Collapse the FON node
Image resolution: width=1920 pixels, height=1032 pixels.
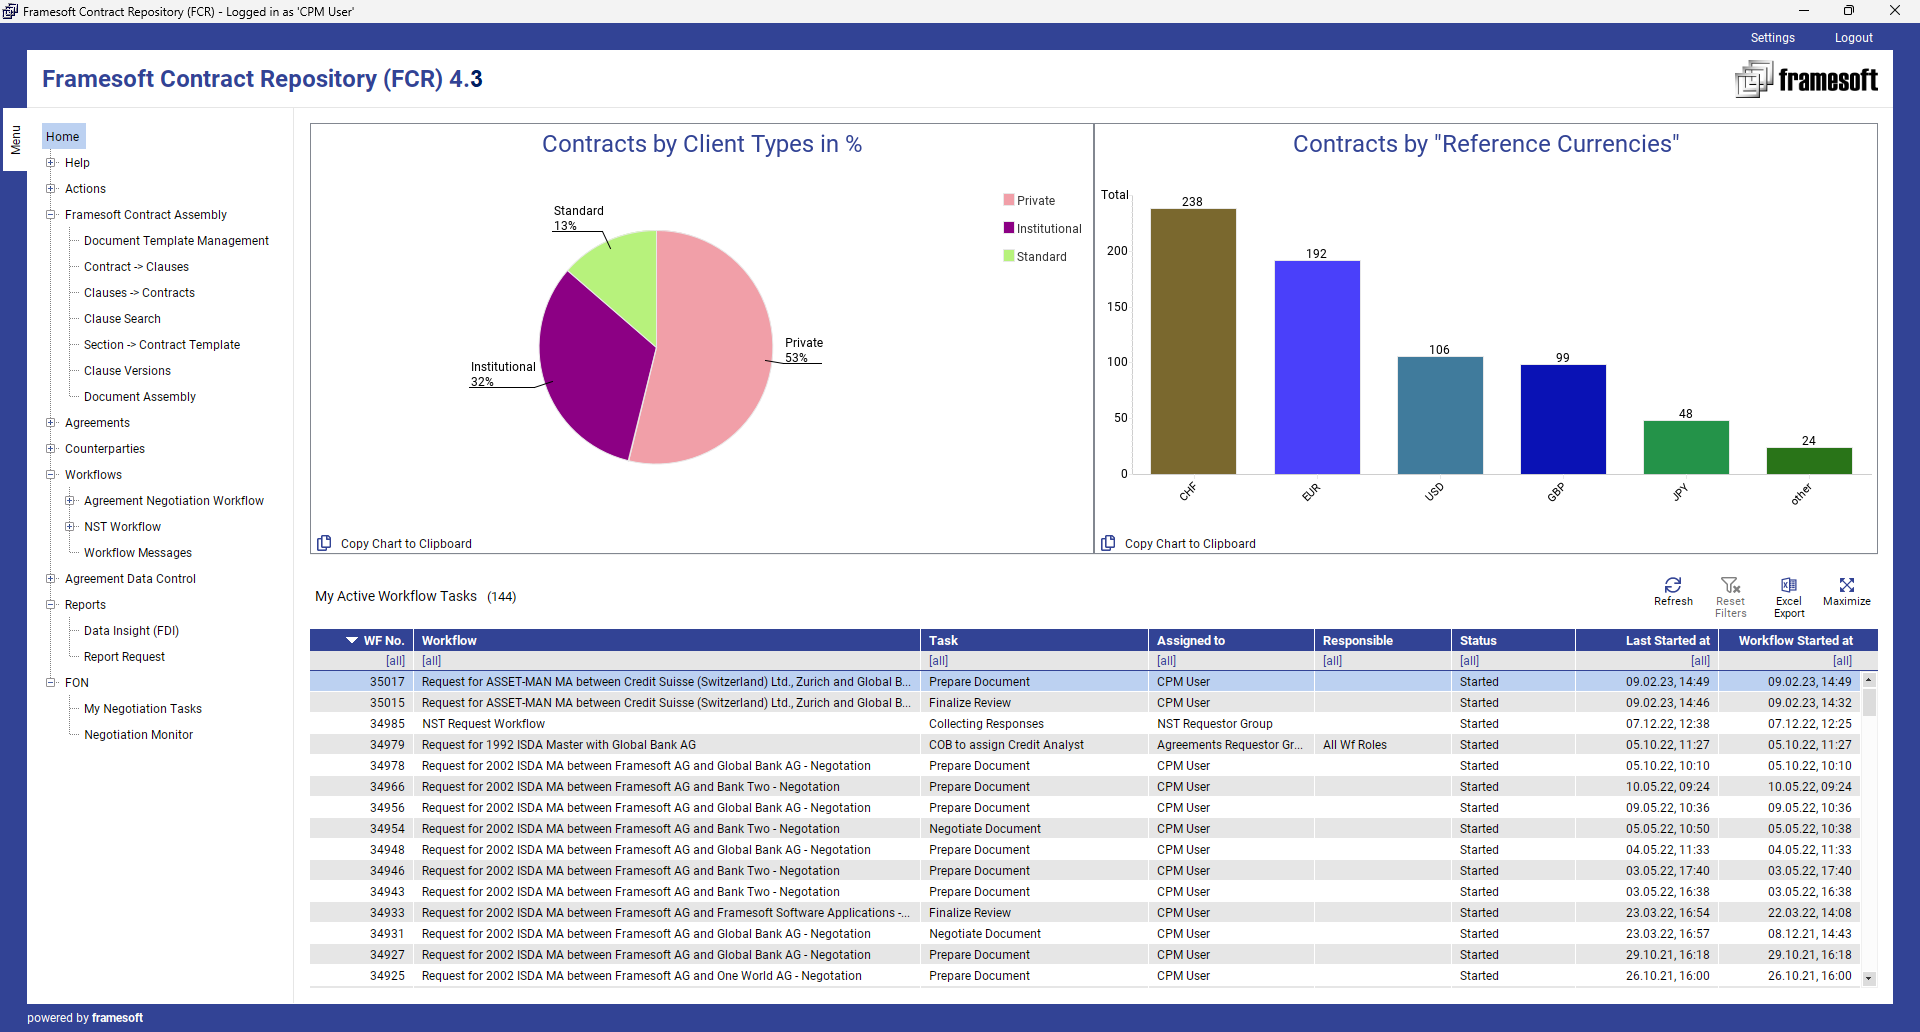tap(51, 682)
